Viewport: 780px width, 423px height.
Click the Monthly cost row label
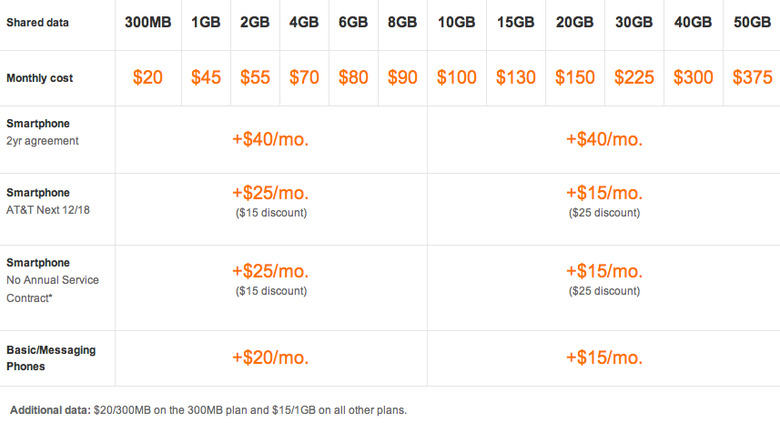tap(39, 78)
